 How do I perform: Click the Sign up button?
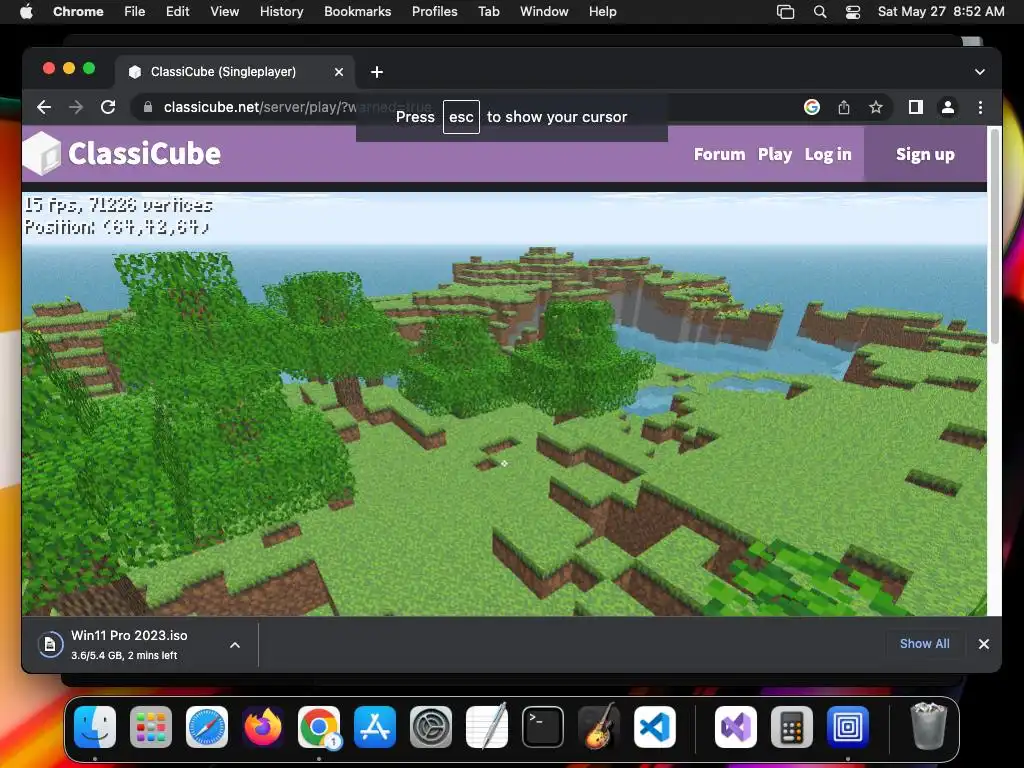[x=925, y=154]
